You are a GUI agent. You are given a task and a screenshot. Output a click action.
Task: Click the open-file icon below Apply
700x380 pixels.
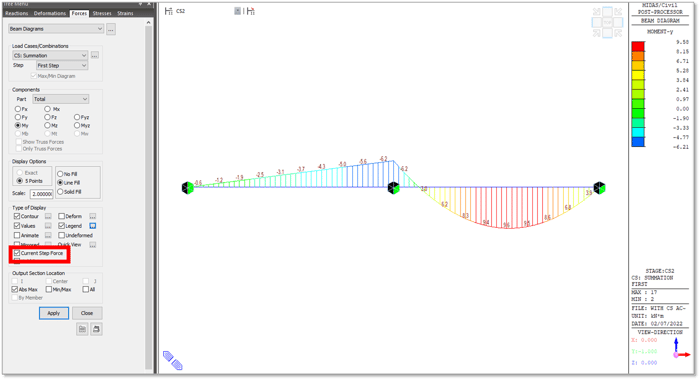coord(82,330)
